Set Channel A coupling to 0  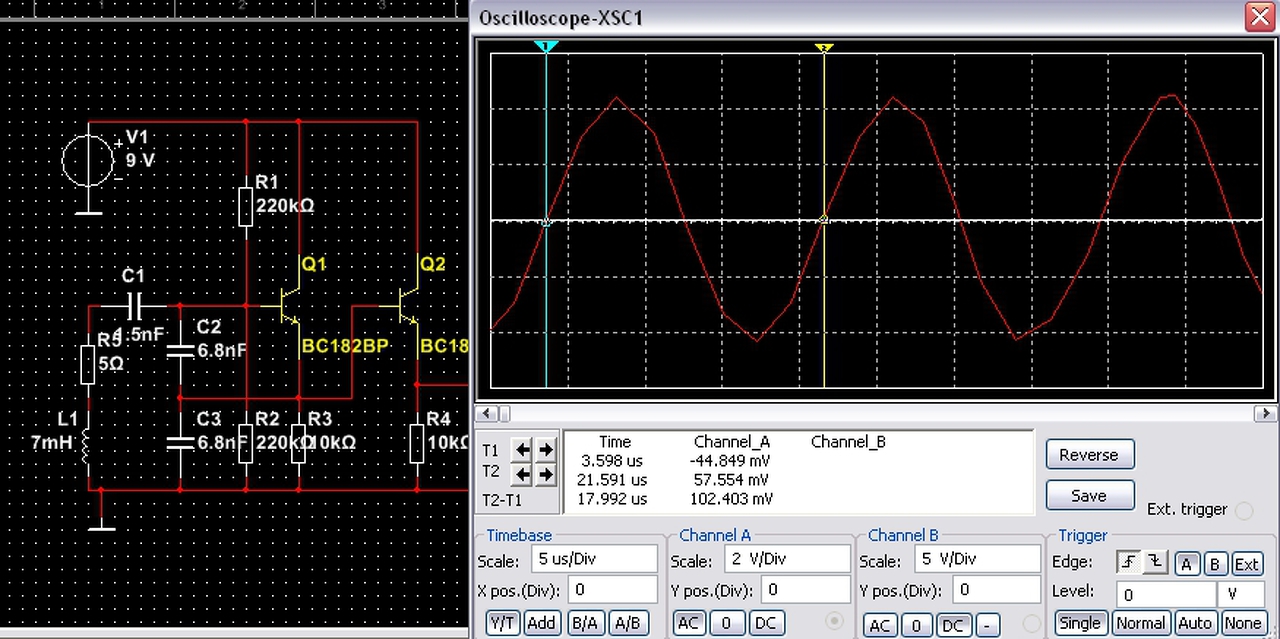click(726, 623)
